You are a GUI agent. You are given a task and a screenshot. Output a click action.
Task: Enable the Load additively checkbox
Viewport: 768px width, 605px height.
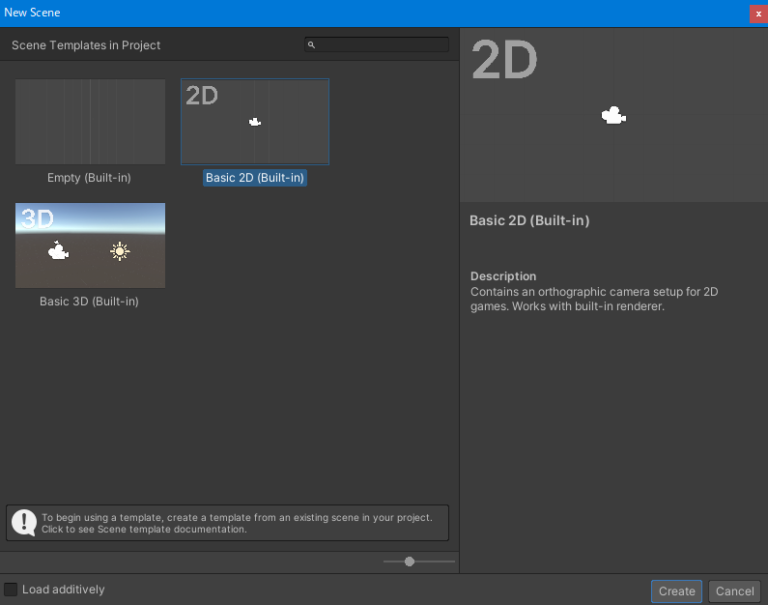(11, 590)
